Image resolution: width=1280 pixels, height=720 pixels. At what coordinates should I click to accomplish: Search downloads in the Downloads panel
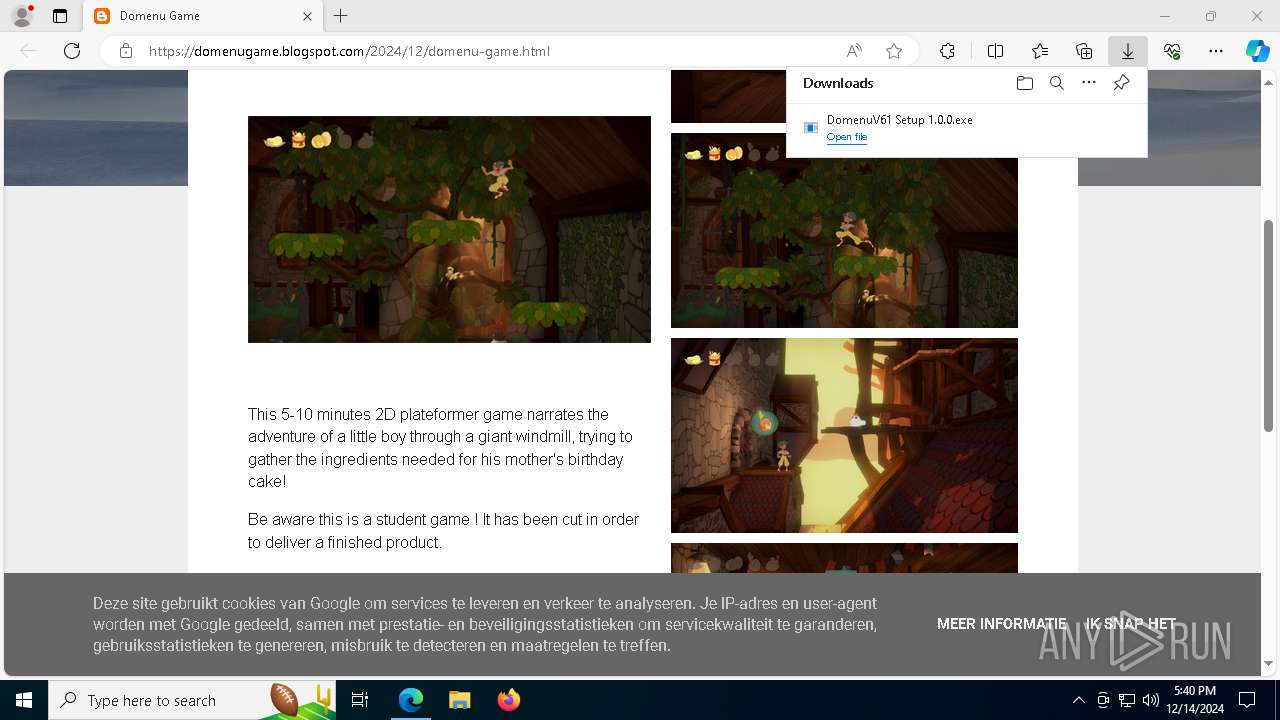pos(1056,83)
